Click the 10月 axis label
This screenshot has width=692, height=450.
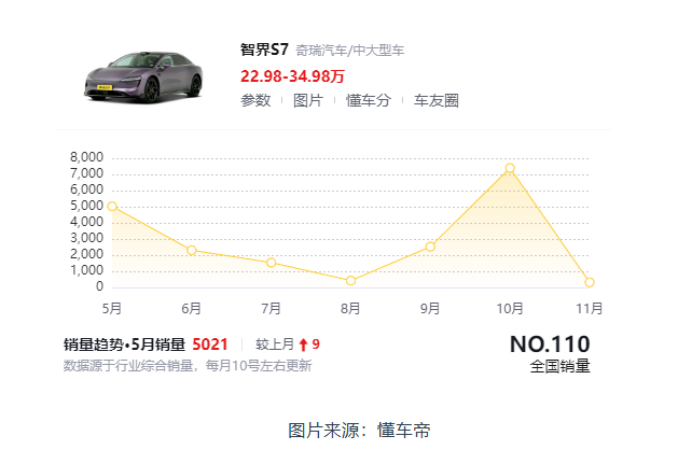point(510,308)
